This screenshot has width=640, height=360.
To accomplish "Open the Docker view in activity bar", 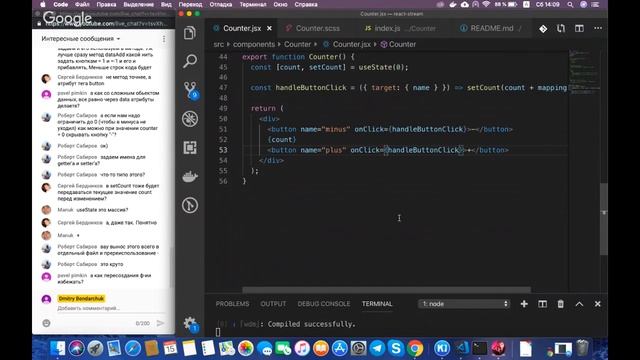I will coord(190,176).
